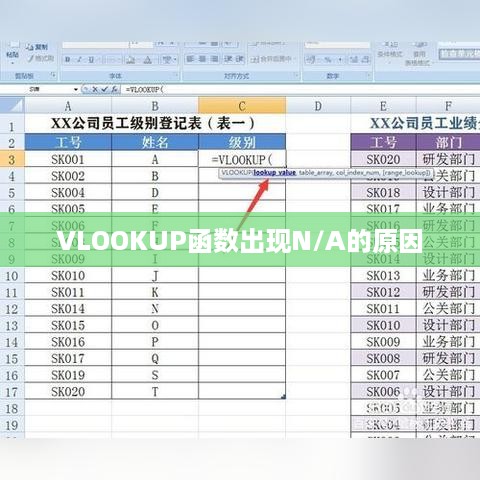Click title XX公司员工级别登记表（表一）
The image size is (480, 480).
click(x=153, y=123)
